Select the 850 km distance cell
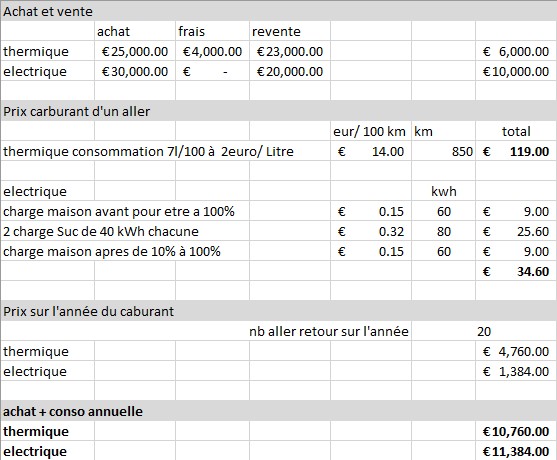This screenshot has height=460, width=557. tap(443, 152)
